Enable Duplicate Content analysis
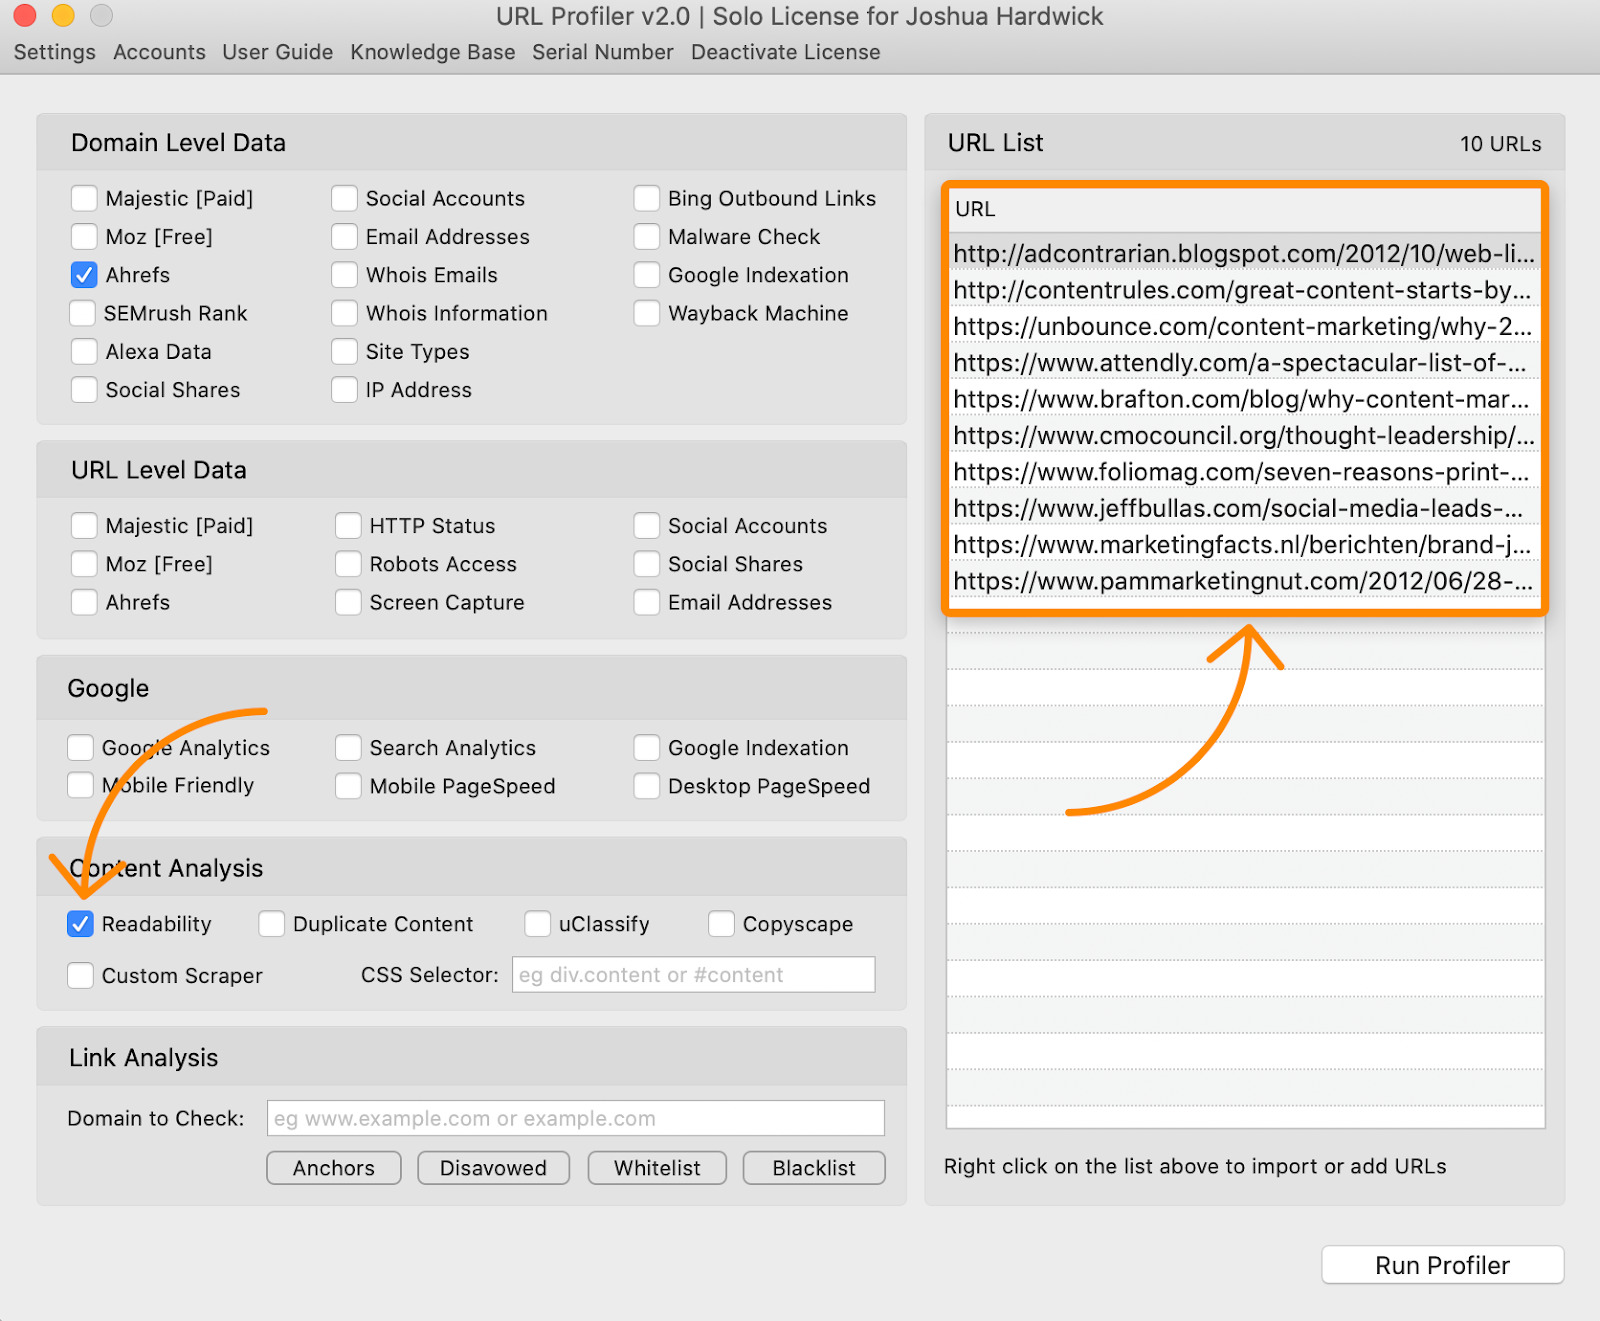The width and height of the screenshot is (1600, 1321). [x=270, y=924]
